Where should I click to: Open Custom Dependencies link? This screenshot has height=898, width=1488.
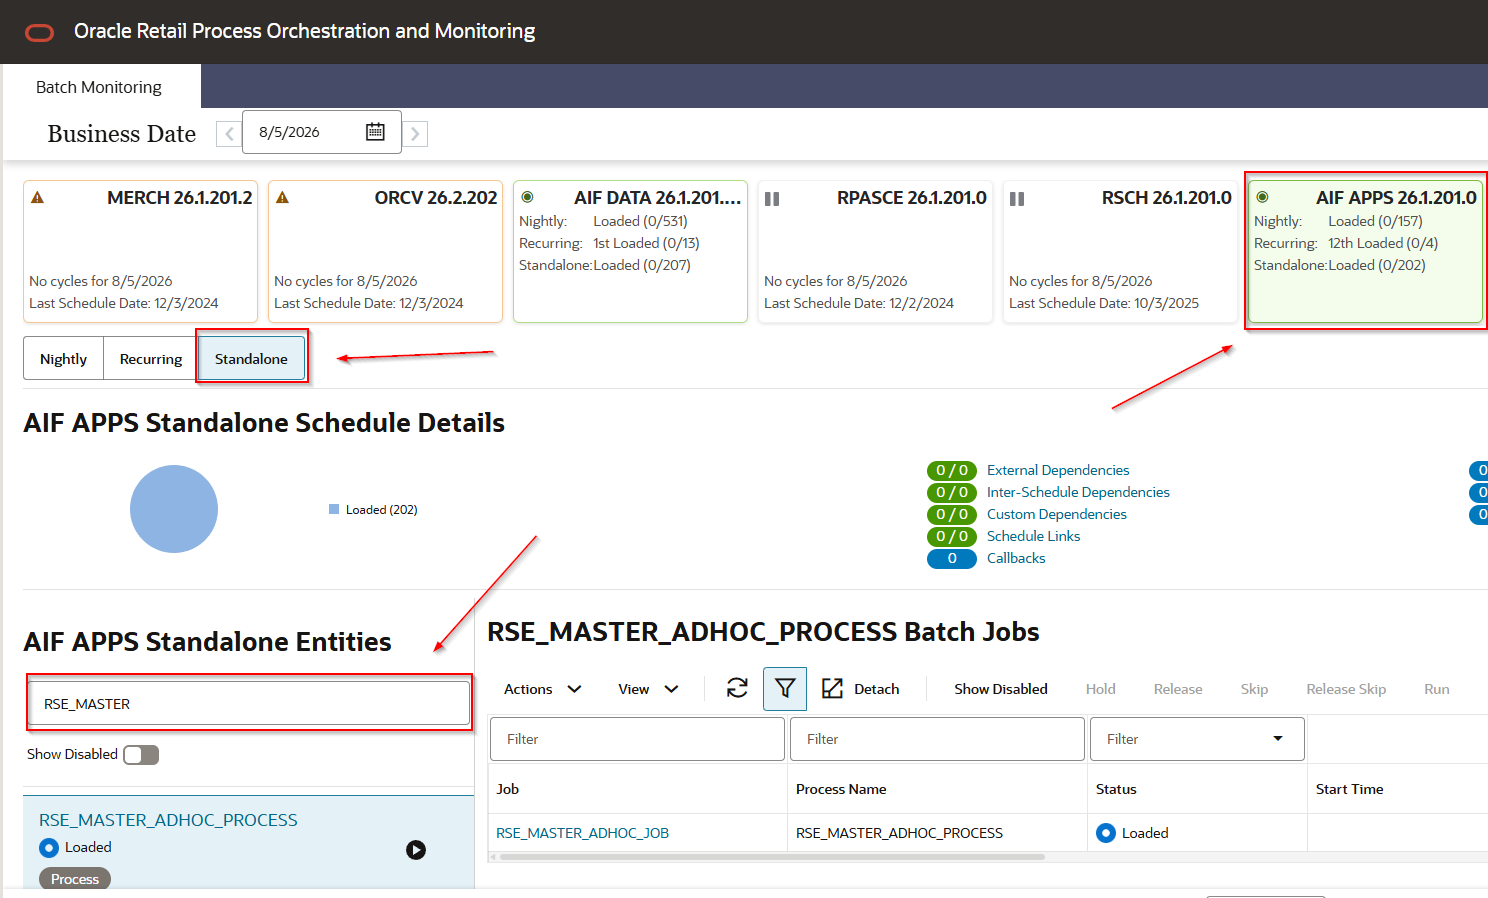[x=1057, y=514]
